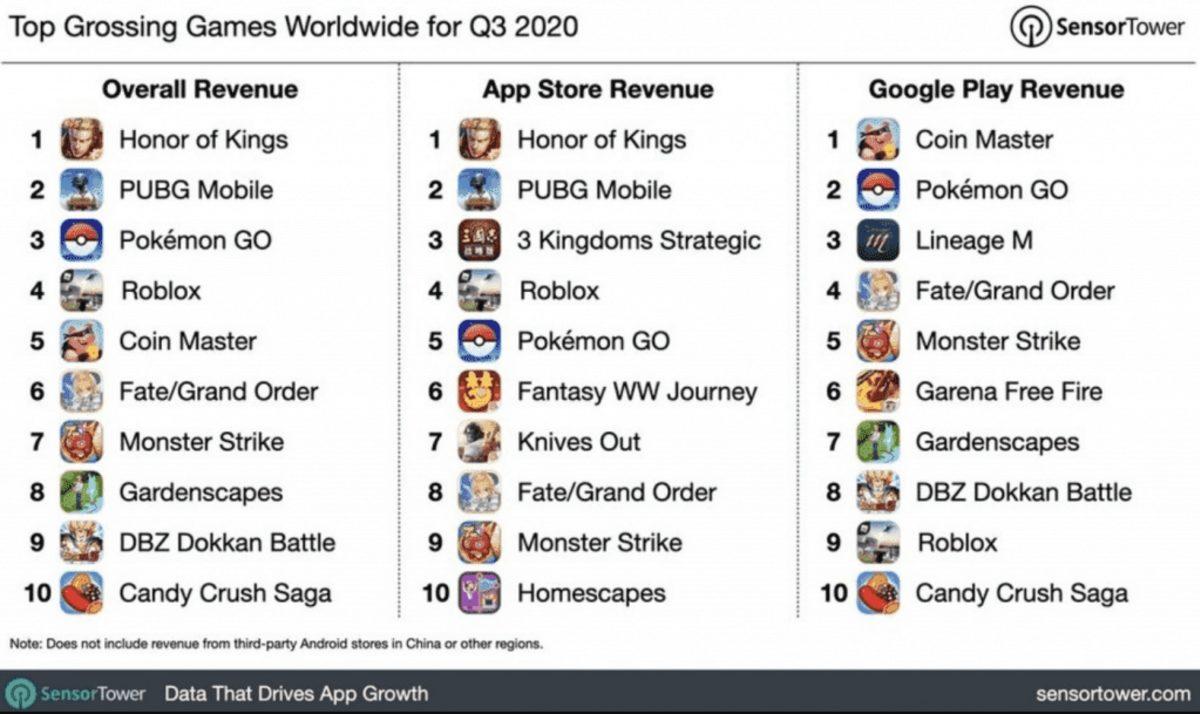
Task: Click the Gardenscapes icon in Google Play column
Action: coord(878,442)
